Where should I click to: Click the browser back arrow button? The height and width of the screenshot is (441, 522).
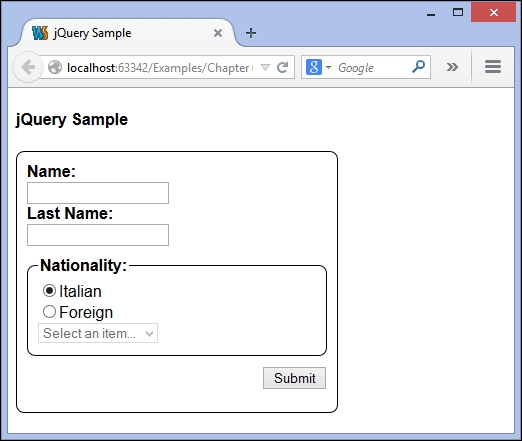28,67
